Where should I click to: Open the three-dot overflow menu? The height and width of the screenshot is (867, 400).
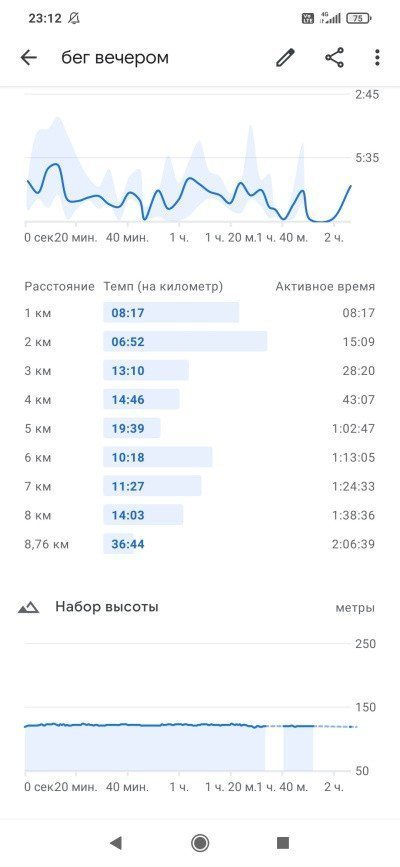tap(377, 58)
